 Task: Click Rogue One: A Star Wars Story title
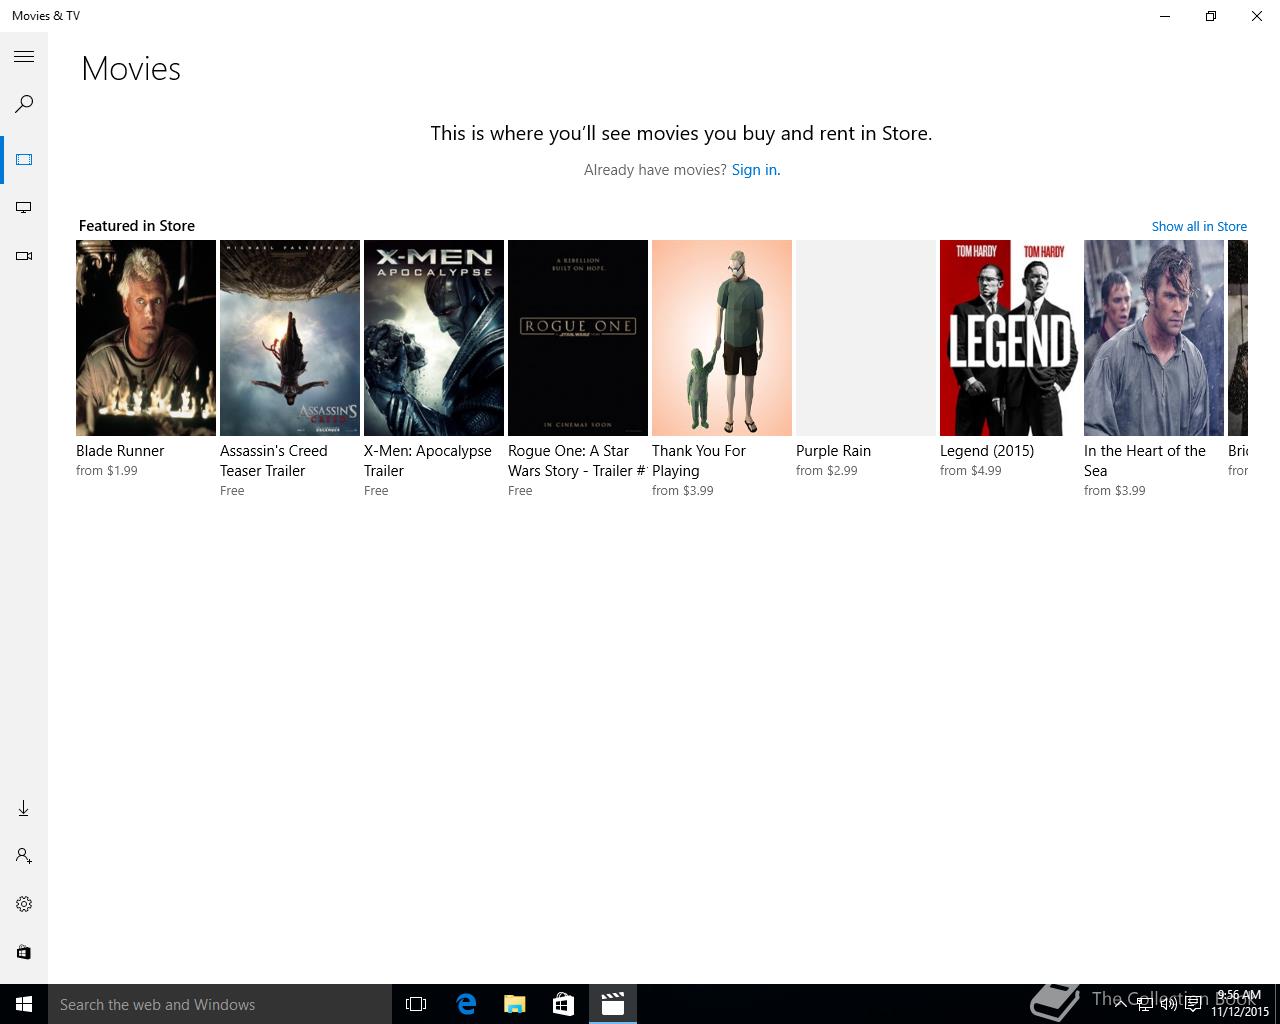(577, 461)
